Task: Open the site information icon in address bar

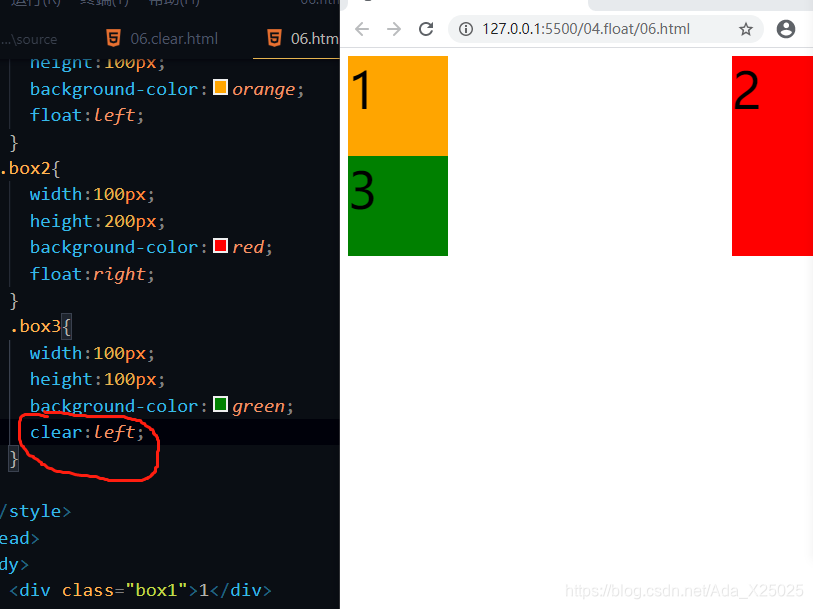Action: [466, 29]
